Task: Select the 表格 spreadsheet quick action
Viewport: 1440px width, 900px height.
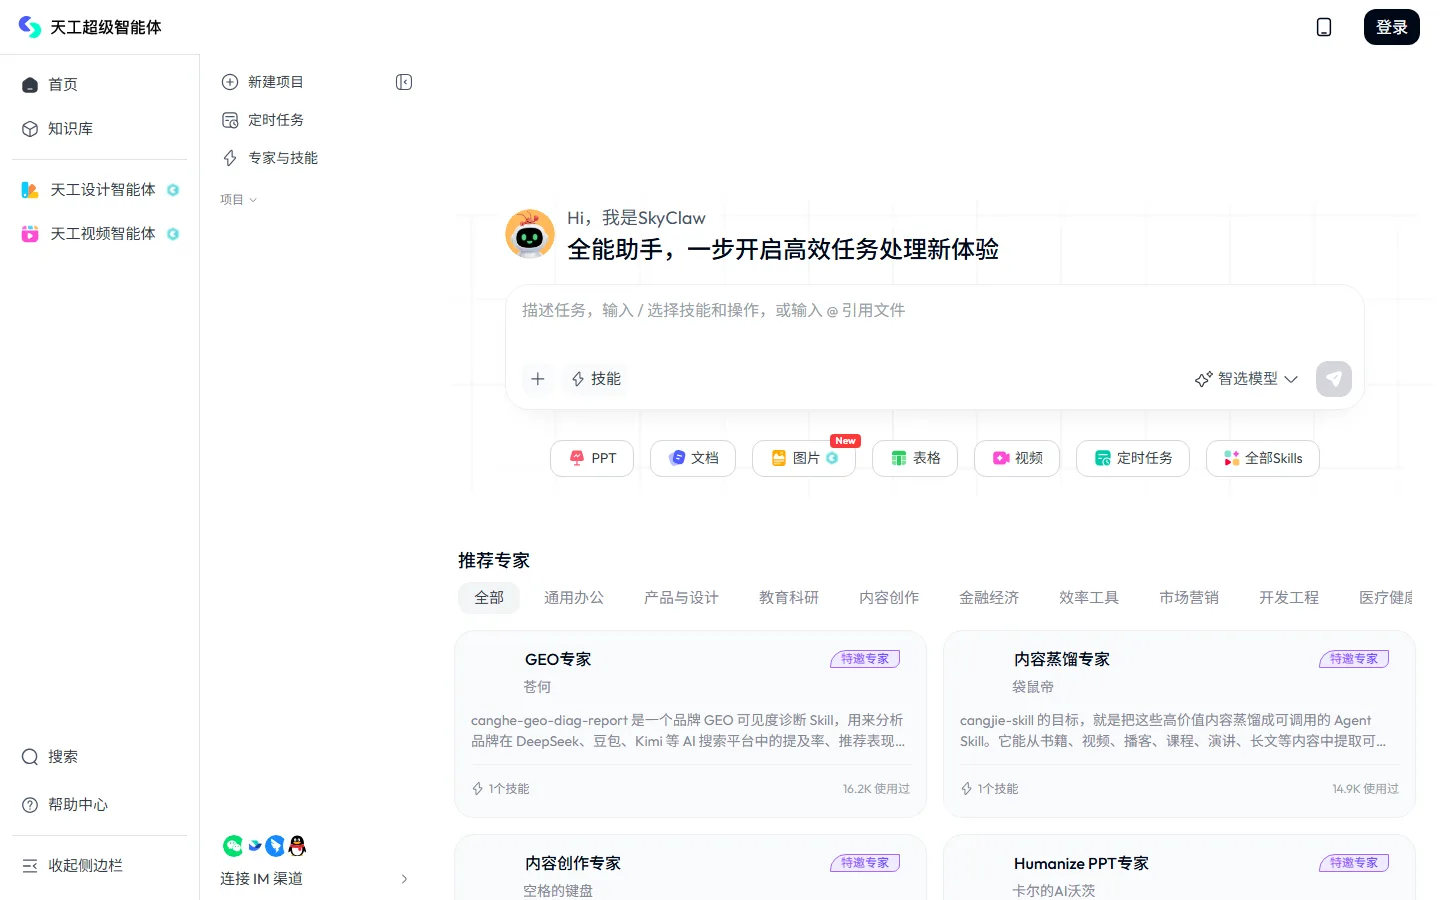Action: point(915,458)
